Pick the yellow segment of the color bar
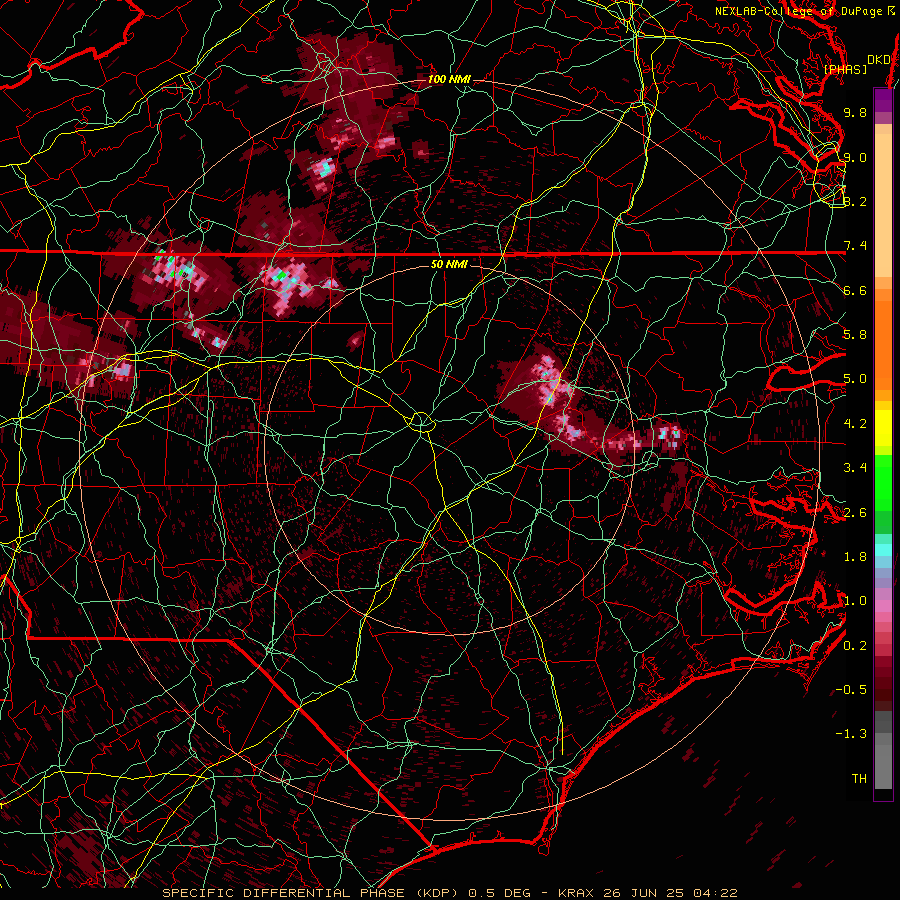 [x=883, y=428]
